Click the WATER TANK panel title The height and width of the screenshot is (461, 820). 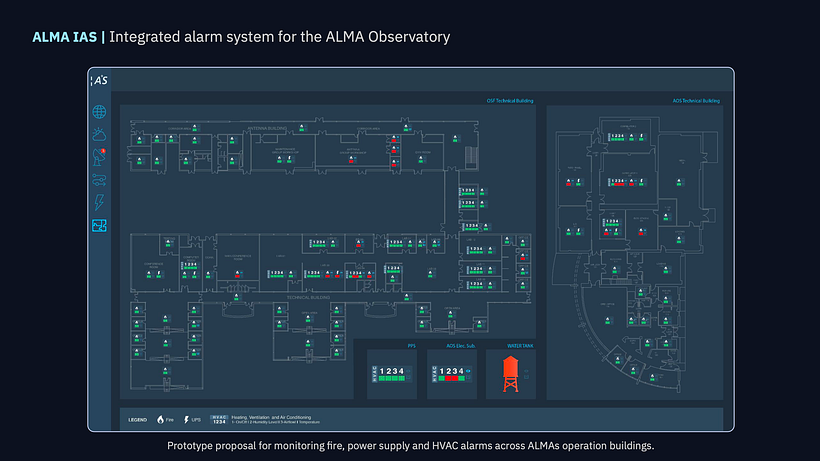pyautogui.click(x=520, y=345)
